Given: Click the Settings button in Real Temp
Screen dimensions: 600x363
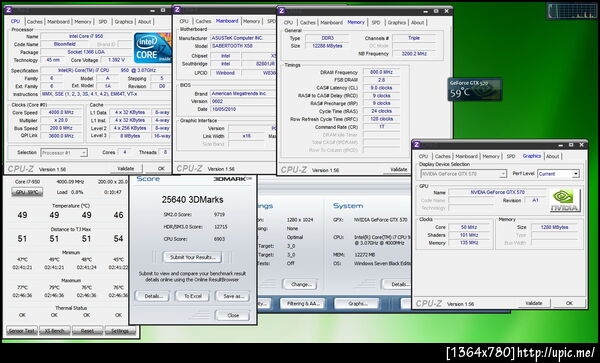Looking at the screenshot, I should click(120, 331).
